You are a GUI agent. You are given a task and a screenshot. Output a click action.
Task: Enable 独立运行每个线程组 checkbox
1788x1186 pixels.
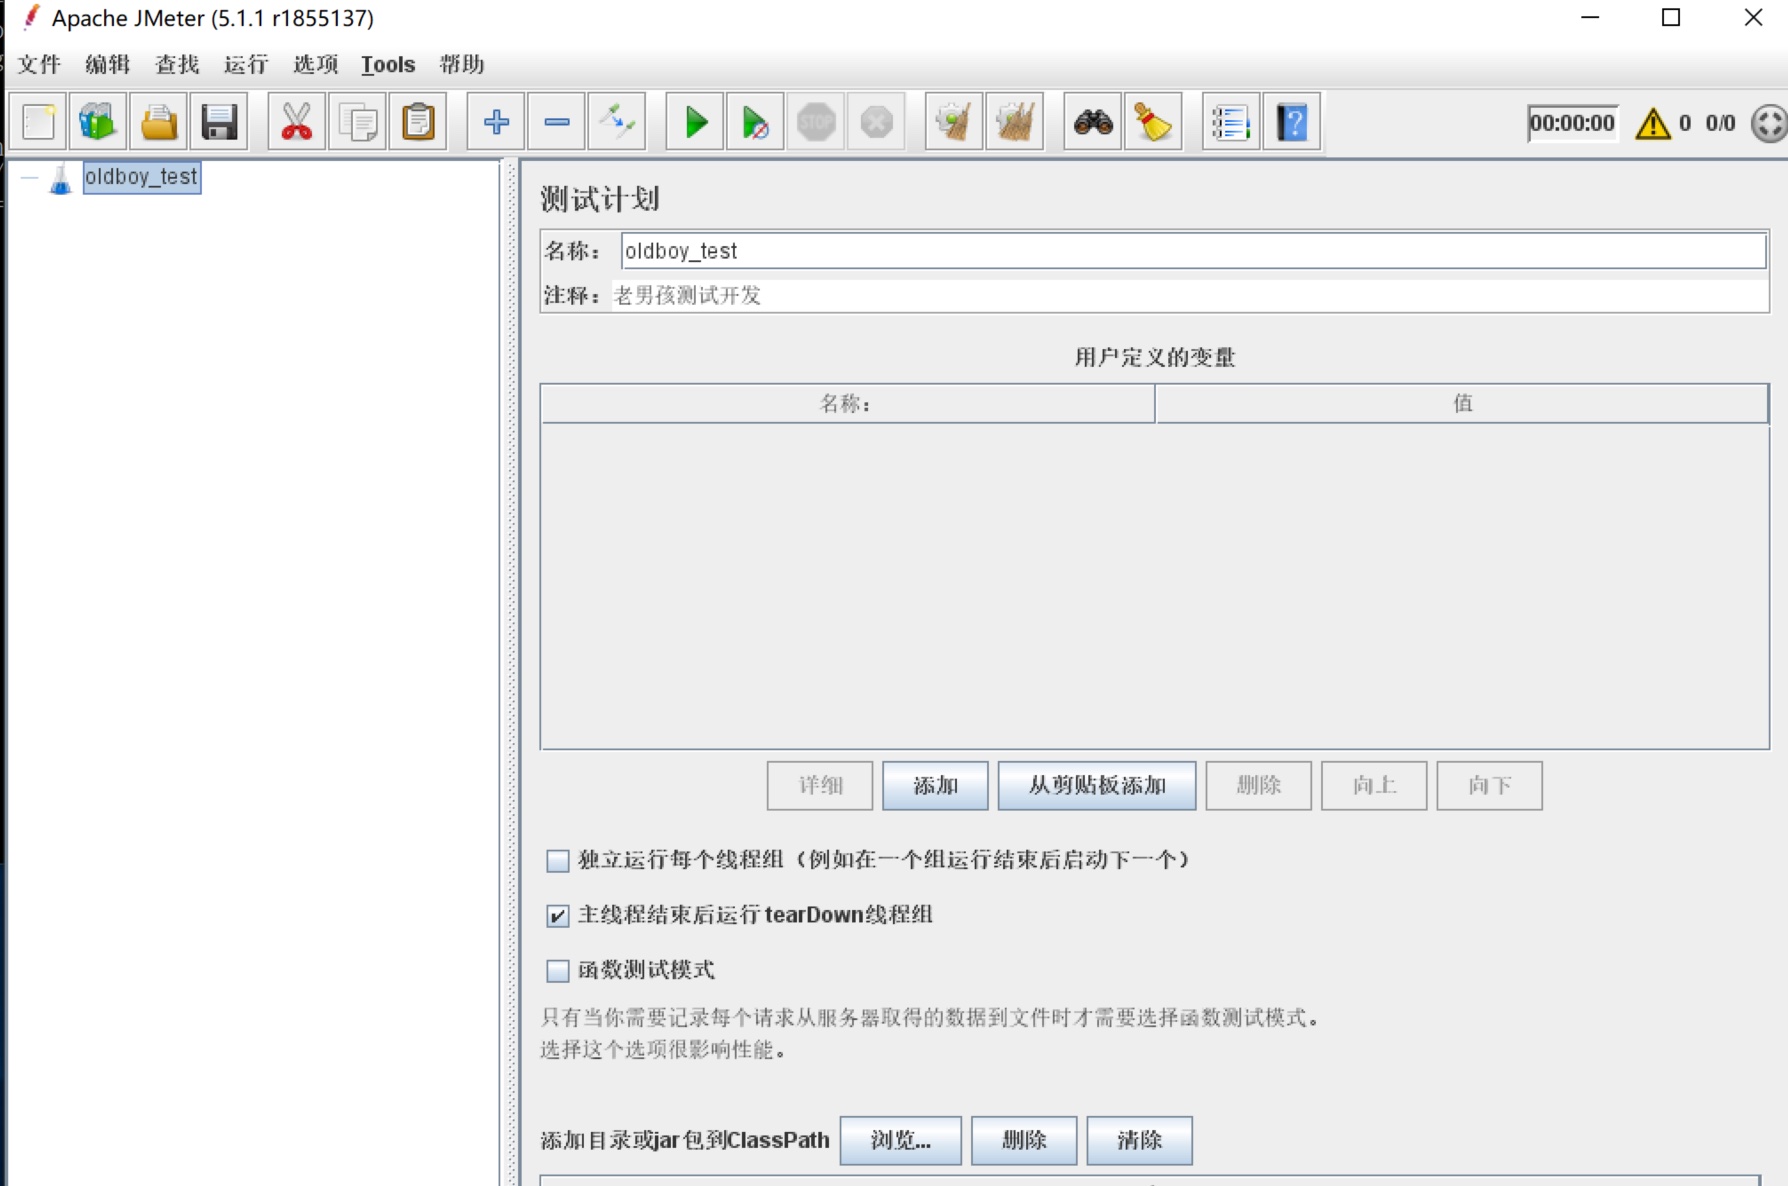pos(558,860)
